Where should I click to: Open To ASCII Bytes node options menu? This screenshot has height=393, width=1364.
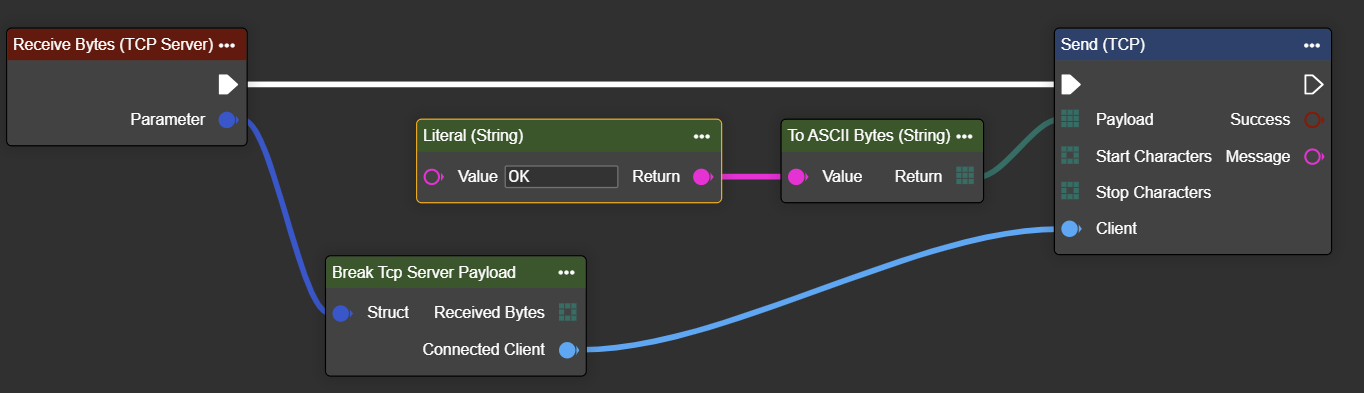click(964, 136)
